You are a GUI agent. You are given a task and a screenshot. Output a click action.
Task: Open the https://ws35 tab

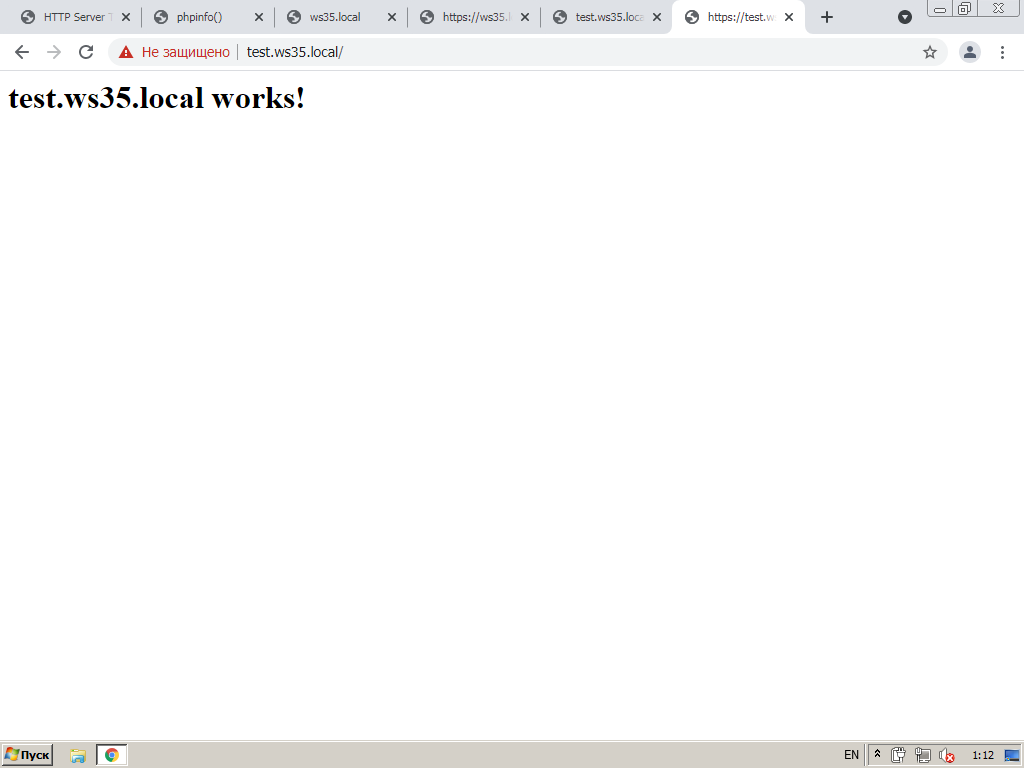pos(470,17)
